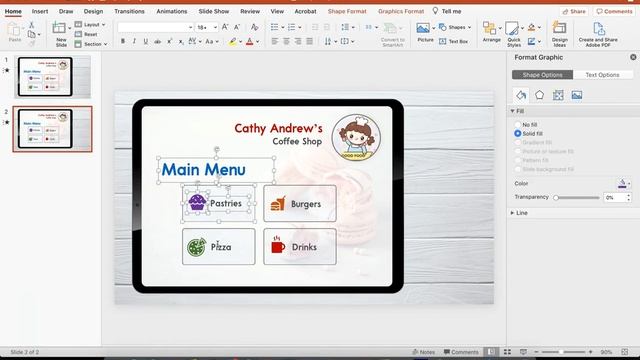Open Picture tab in Format Graphic
This screenshot has height=360, width=640.
pyautogui.click(x=577, y=95)
